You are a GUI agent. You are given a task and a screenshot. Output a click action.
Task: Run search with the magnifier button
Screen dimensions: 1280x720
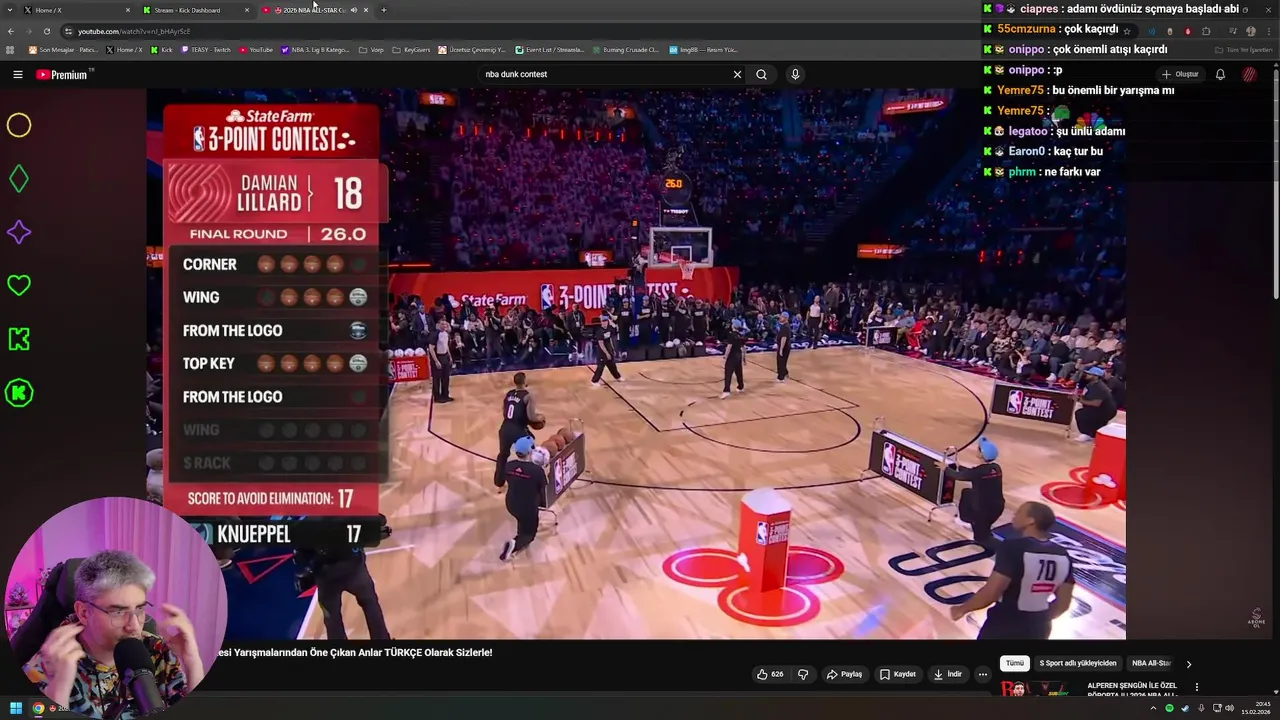(x=761, y=74)
